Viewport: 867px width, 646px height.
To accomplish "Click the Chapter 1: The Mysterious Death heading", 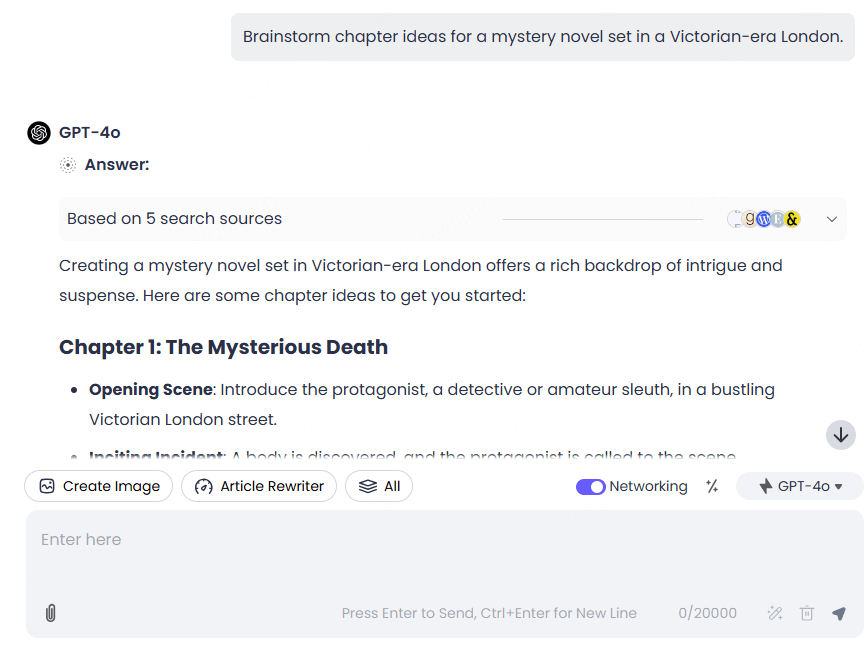I will [x=223, y=347].
